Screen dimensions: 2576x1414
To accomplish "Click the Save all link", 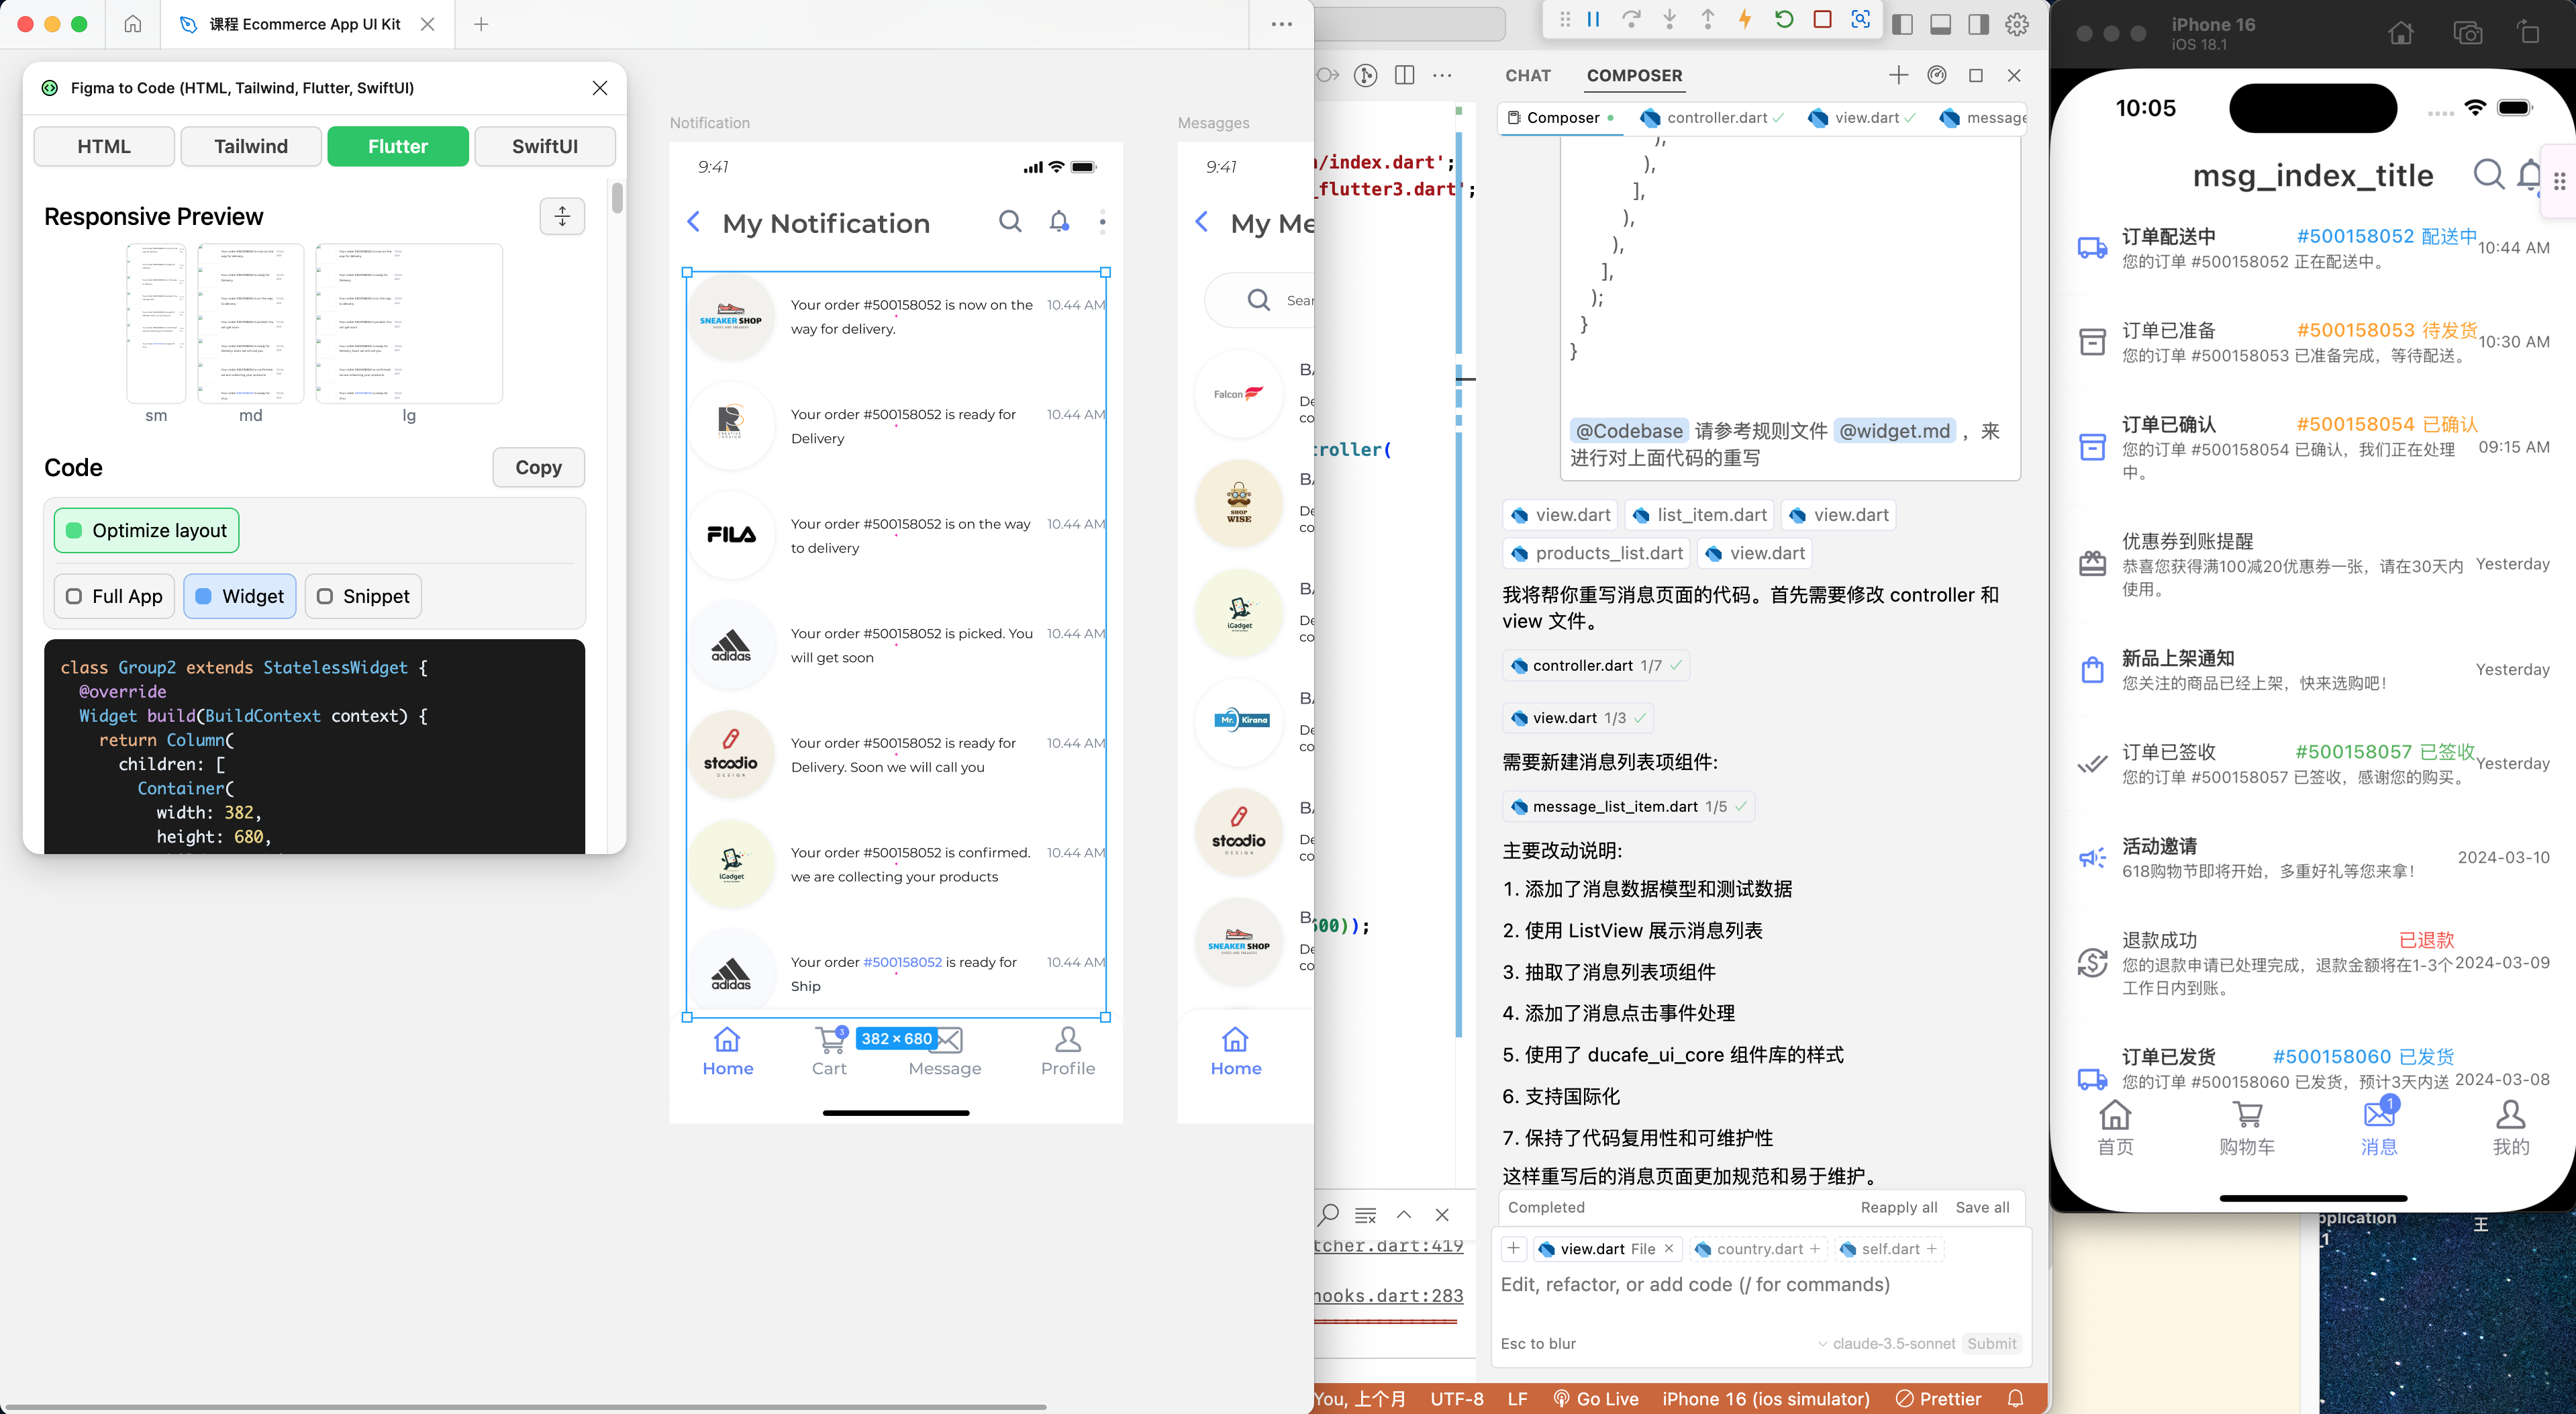I will click(1982, 1207).
